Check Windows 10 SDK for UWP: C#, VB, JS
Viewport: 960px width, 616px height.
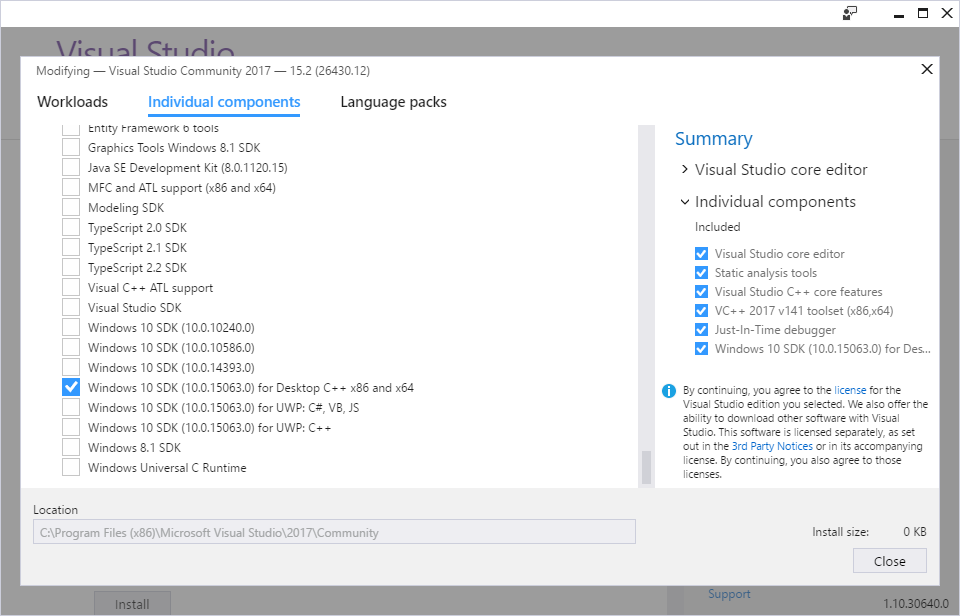(x=71, y=408)
